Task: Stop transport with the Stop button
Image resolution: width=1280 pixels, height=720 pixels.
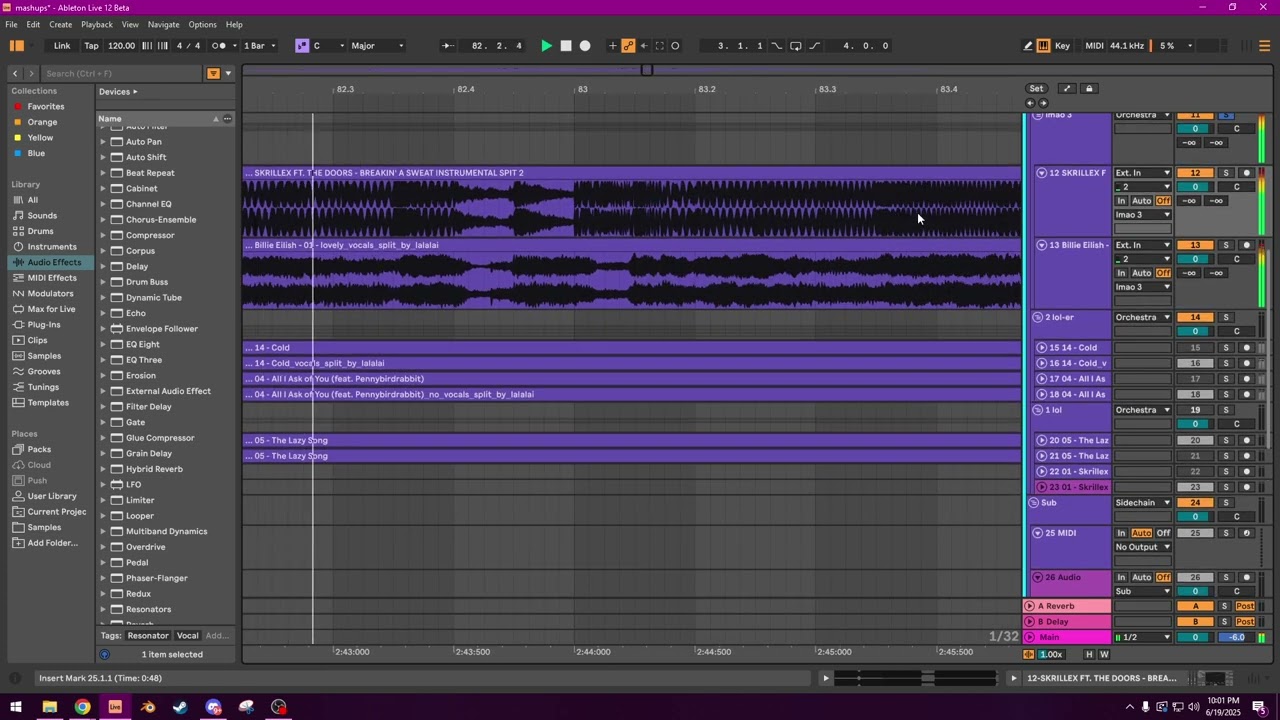Action: (566, 46)
